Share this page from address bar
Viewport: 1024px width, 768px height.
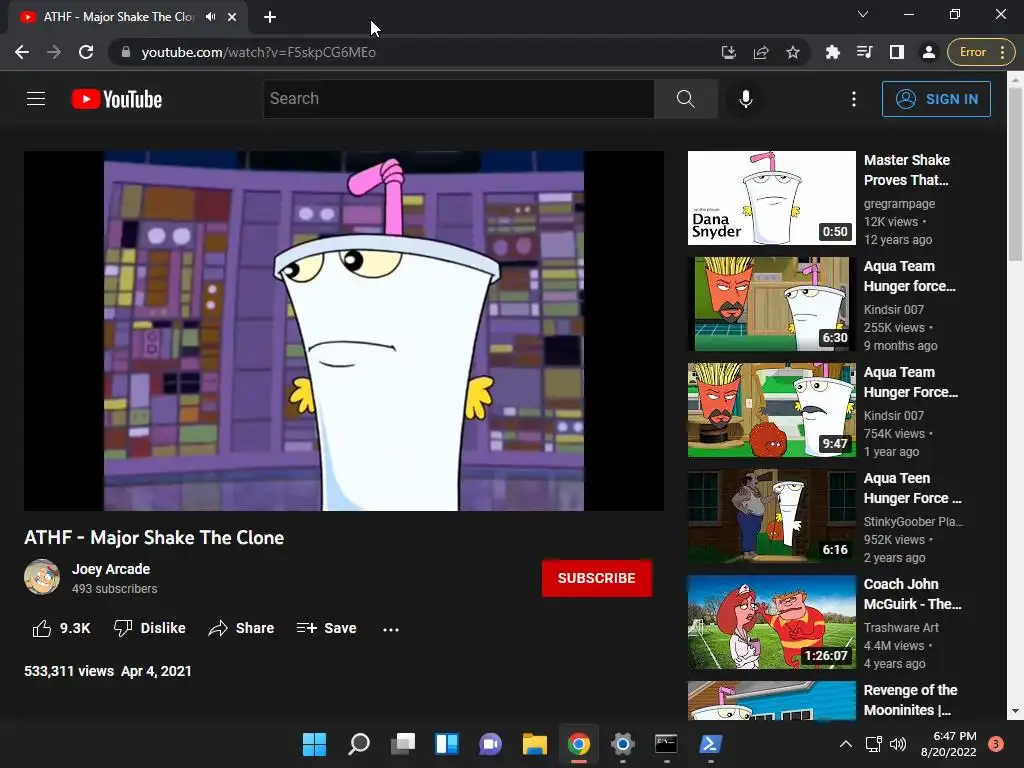pyautogui.click(x=761, y=52)
